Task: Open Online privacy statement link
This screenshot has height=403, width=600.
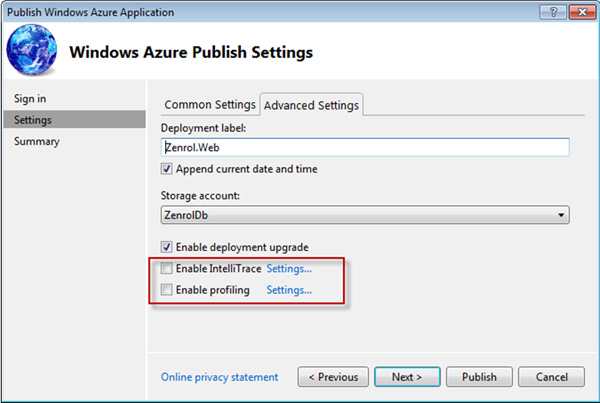Action: point(219,377)
